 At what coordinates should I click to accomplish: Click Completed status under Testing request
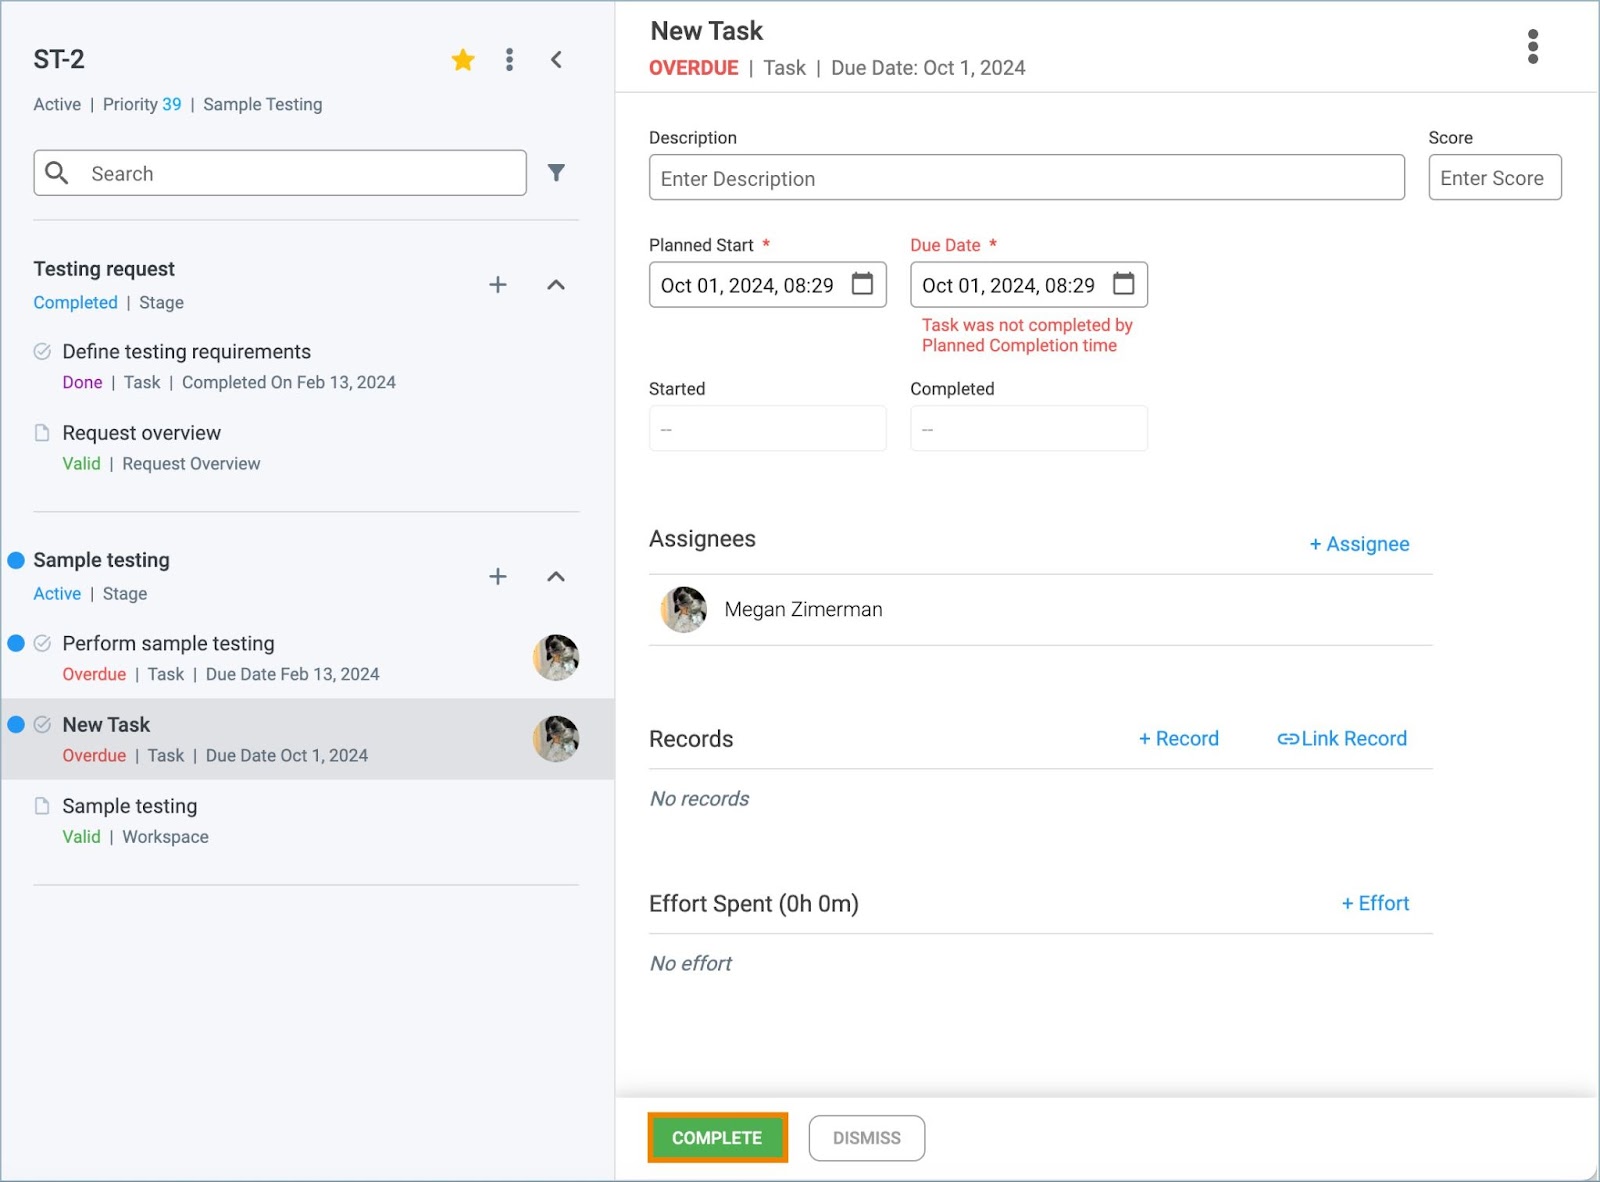(x=75, y=302)
